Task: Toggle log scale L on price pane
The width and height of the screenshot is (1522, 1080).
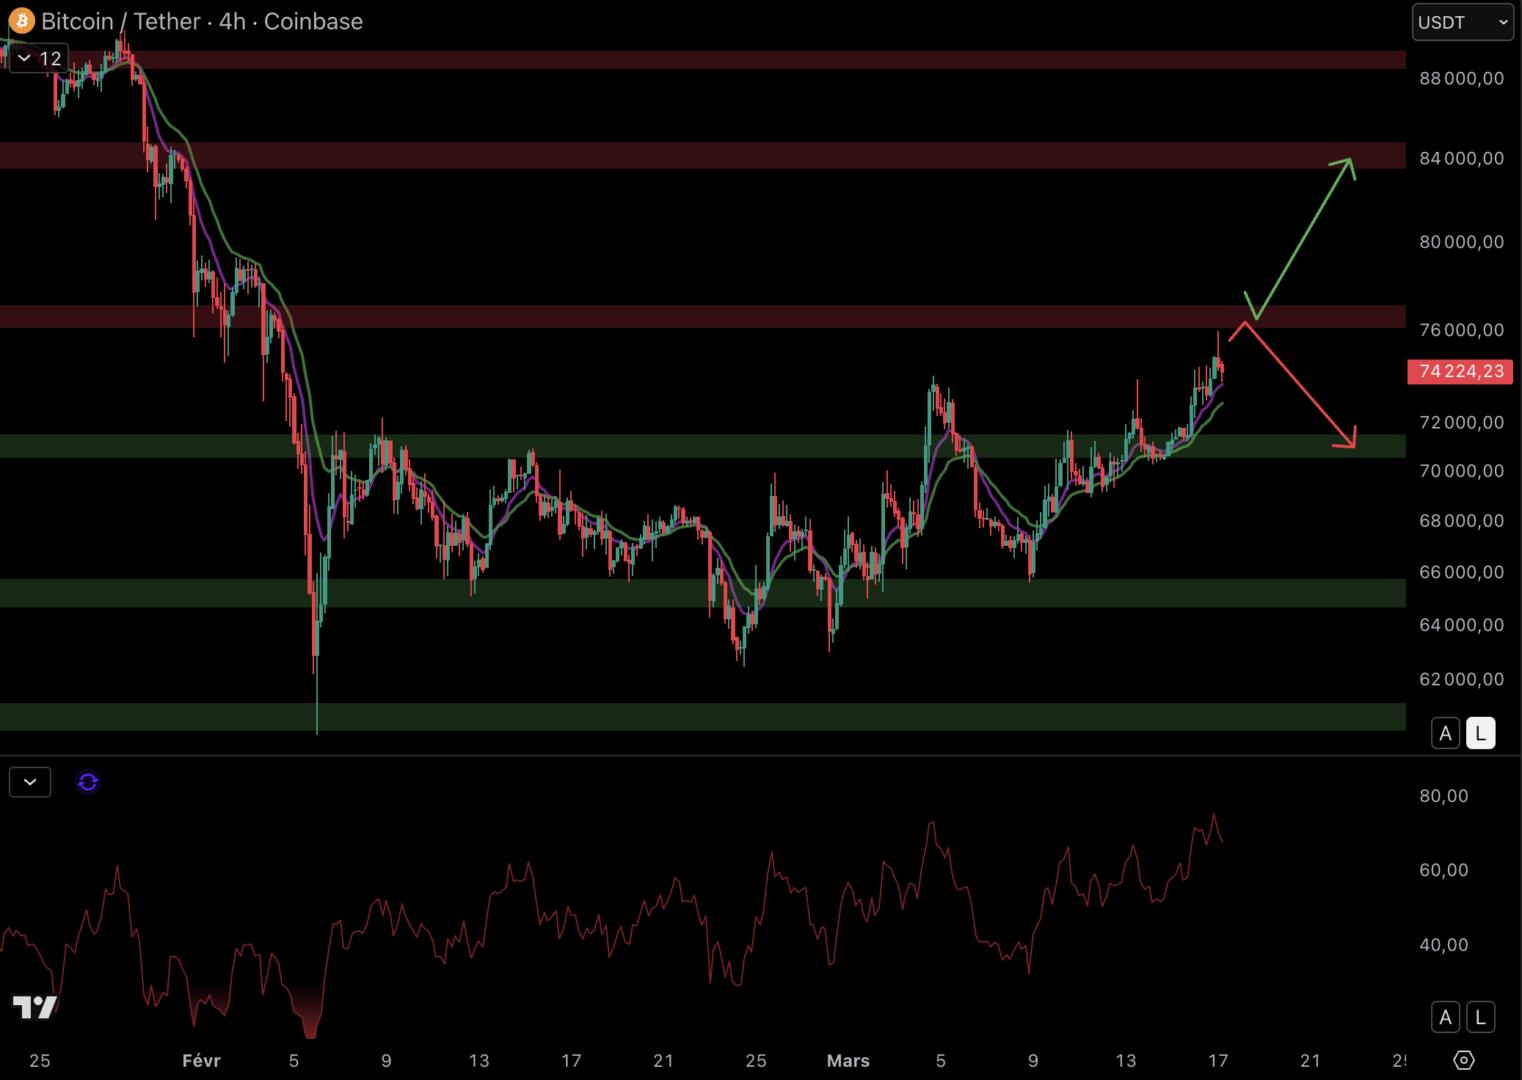Action: click(1481, 734)
